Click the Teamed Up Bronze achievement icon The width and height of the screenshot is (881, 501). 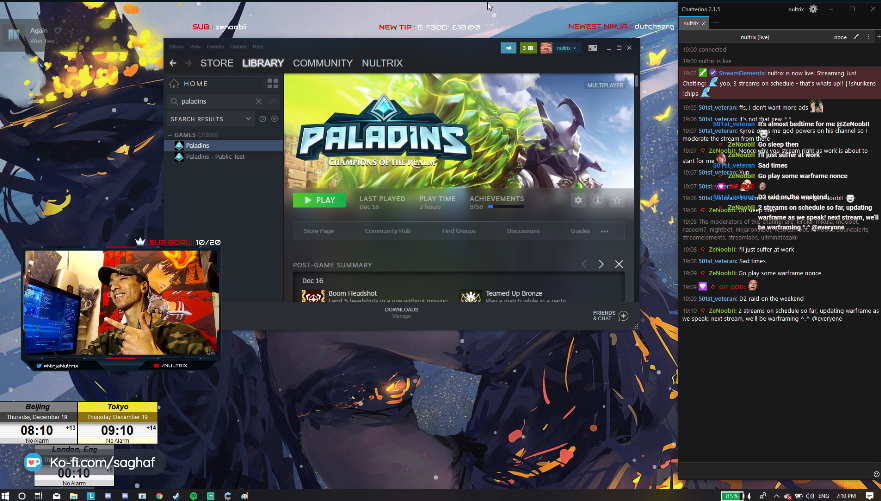[x=470, y=296]
